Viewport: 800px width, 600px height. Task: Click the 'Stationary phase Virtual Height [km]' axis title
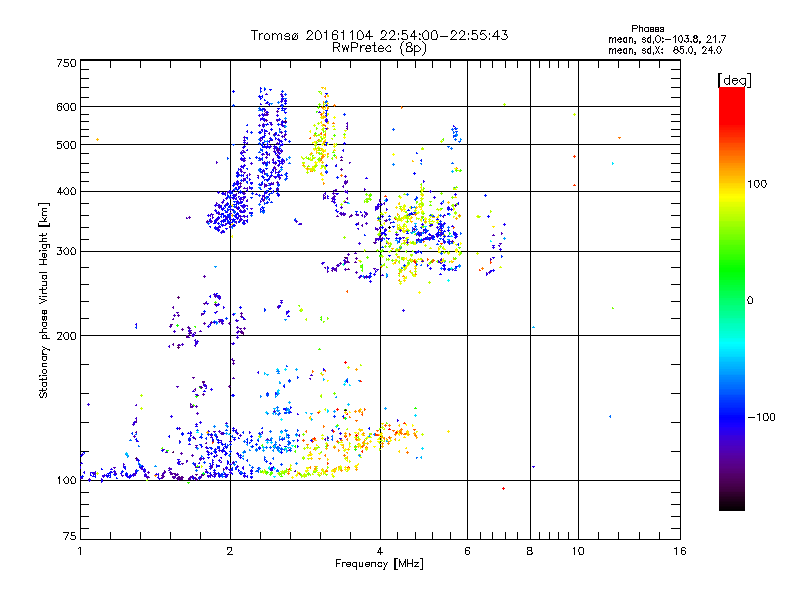click(x=44, y=300)
